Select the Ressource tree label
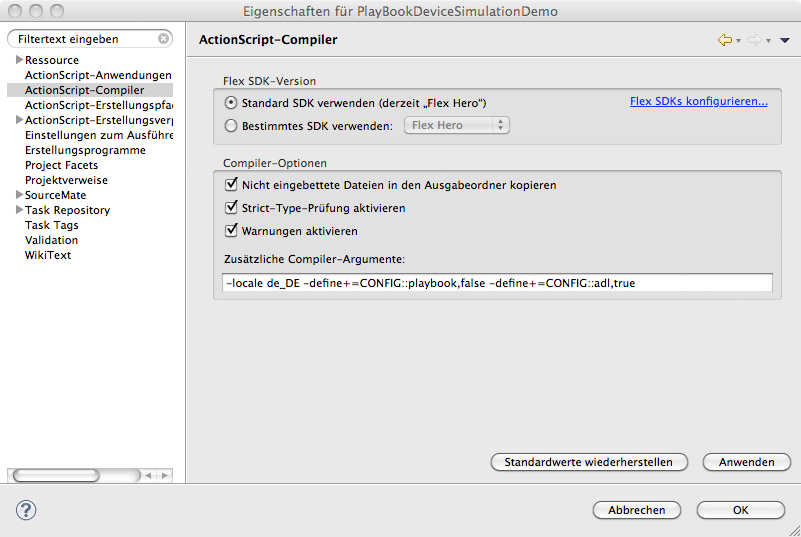 click(x=52, y=60)
